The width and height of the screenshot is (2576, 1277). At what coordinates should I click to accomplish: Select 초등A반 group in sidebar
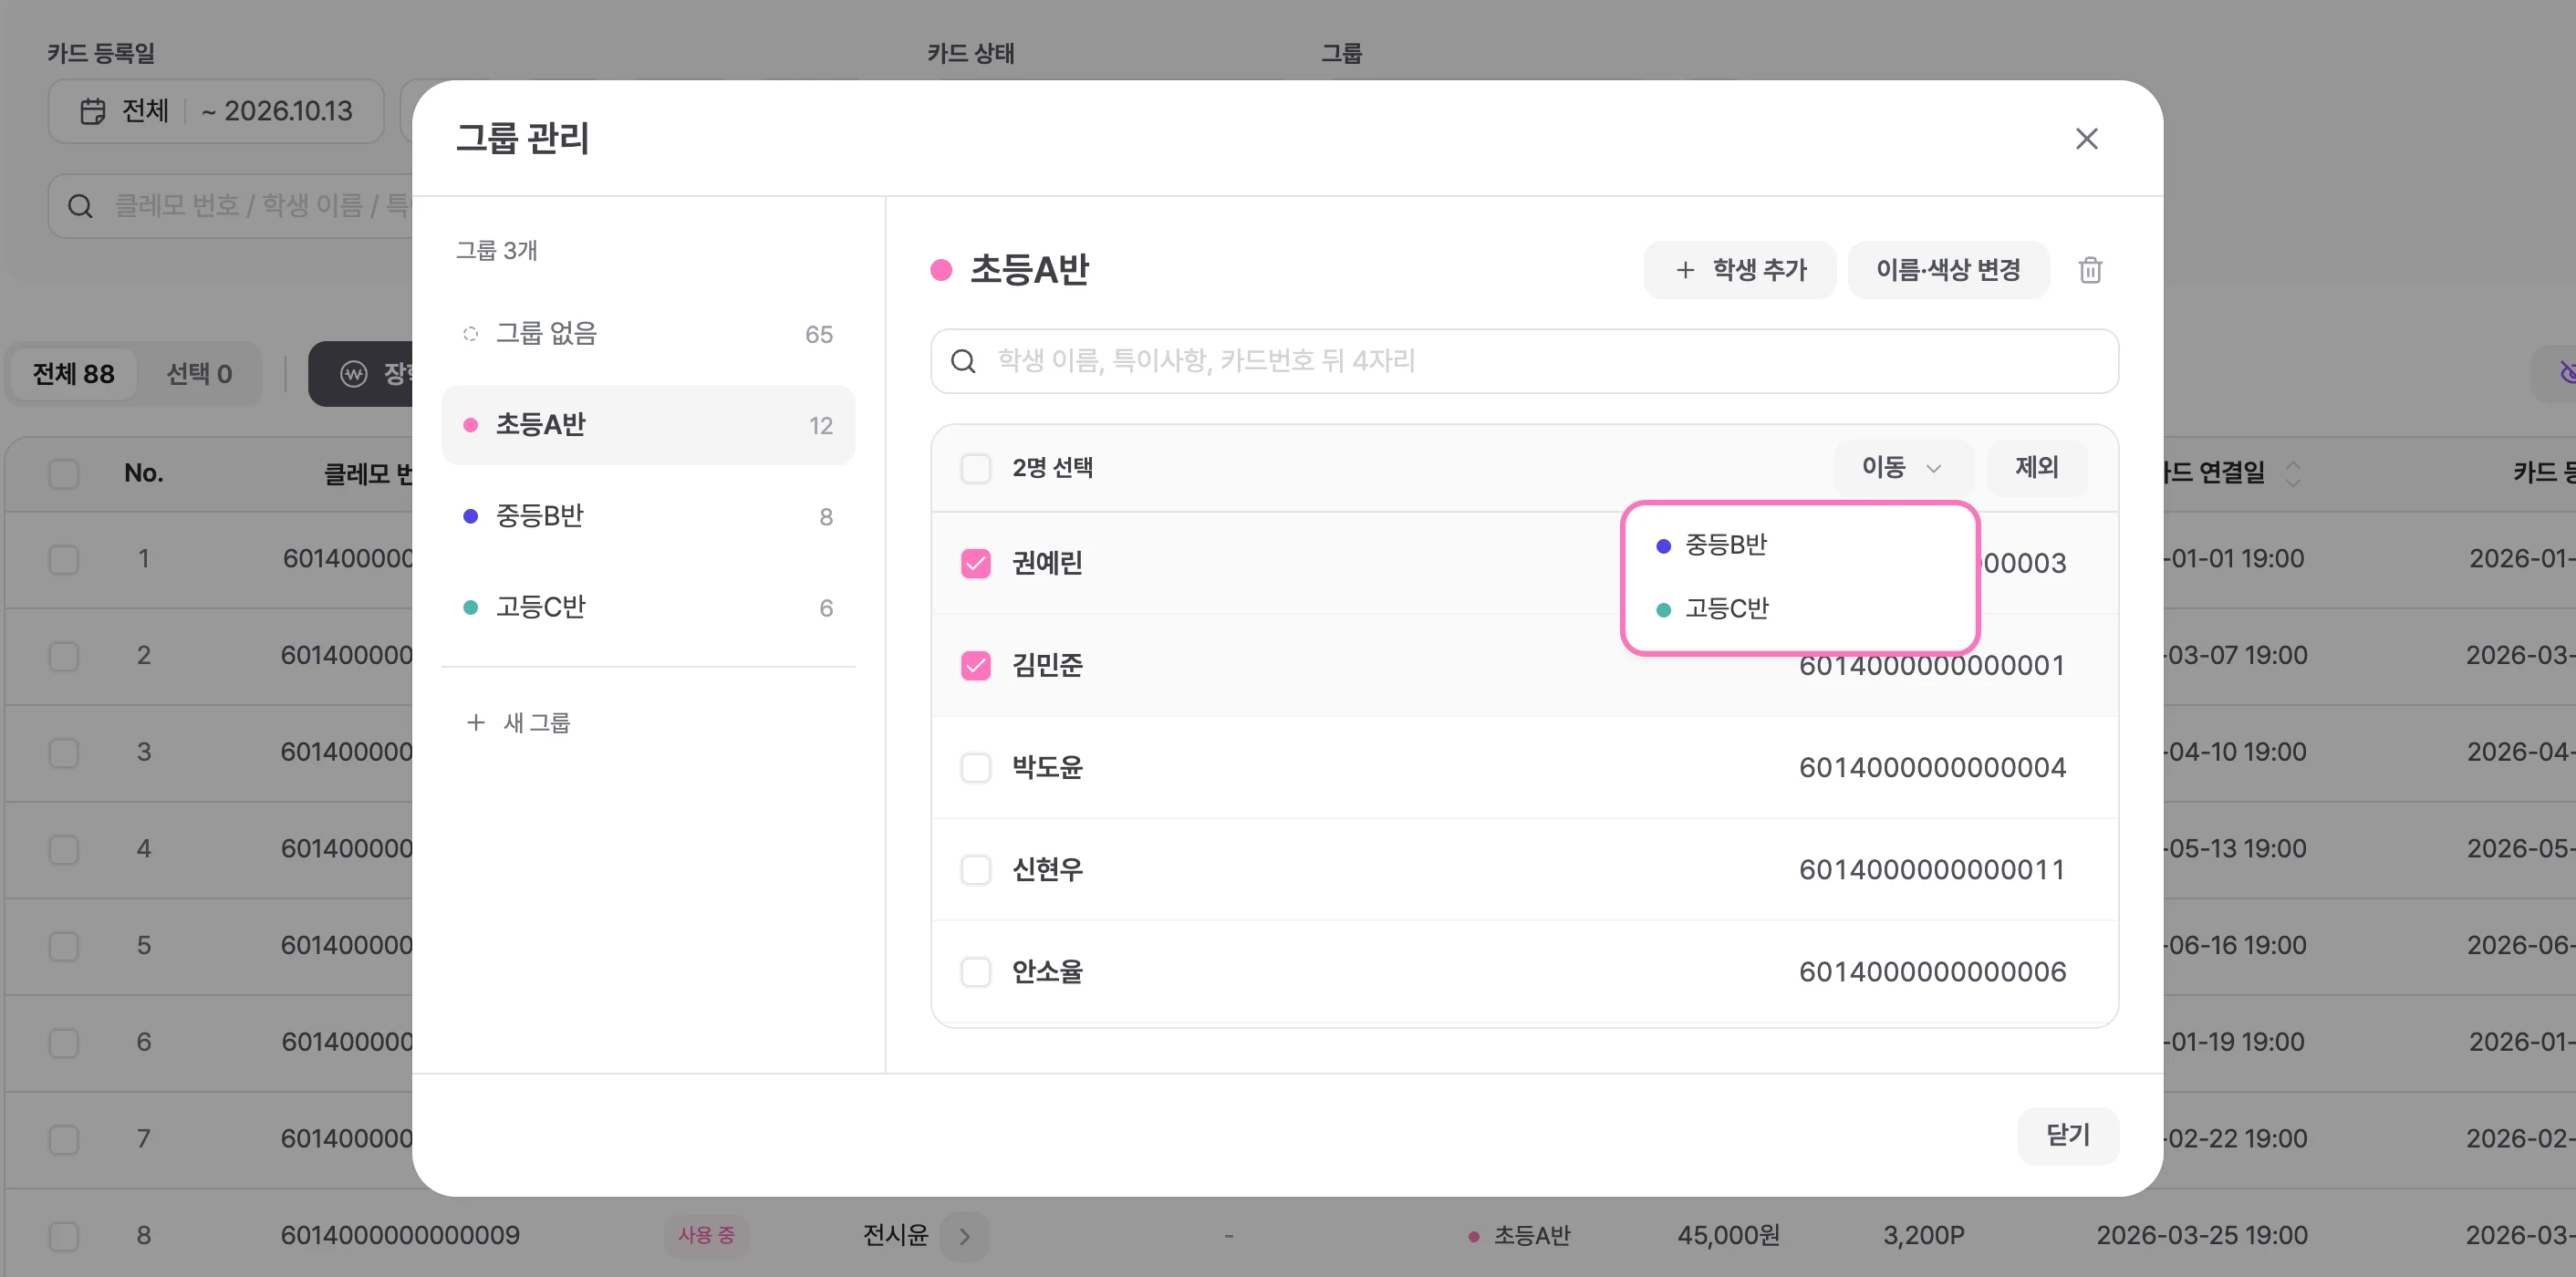click(x=648, y=425)
